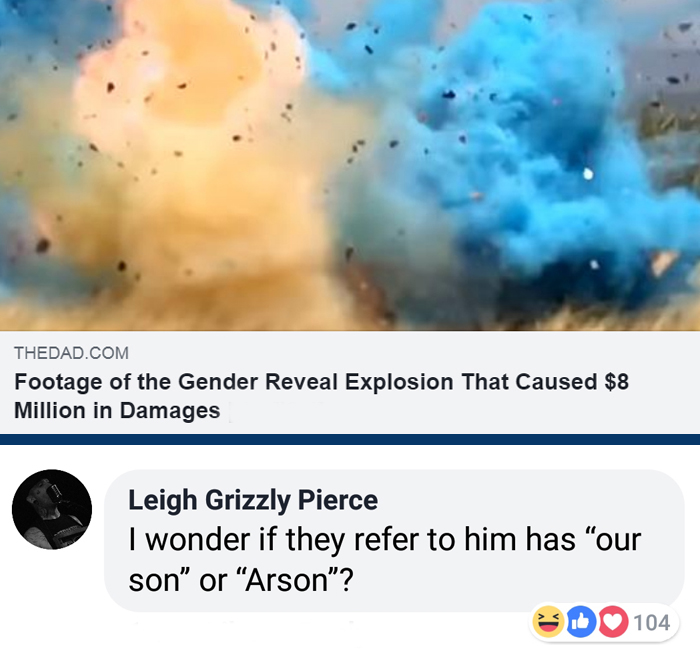Click 'Million in Damages' in the headline
Image resolution: width=700 pixels, height=658 pixels.
(117, 410)
